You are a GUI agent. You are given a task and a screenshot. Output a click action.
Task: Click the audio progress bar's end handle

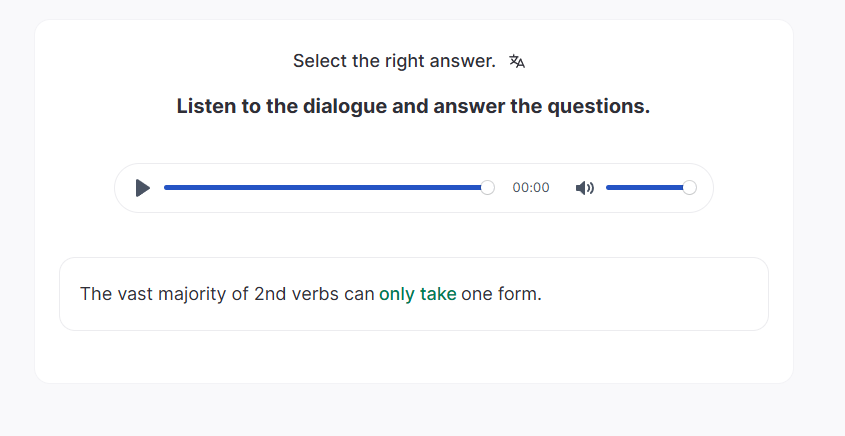pos(487,188)
